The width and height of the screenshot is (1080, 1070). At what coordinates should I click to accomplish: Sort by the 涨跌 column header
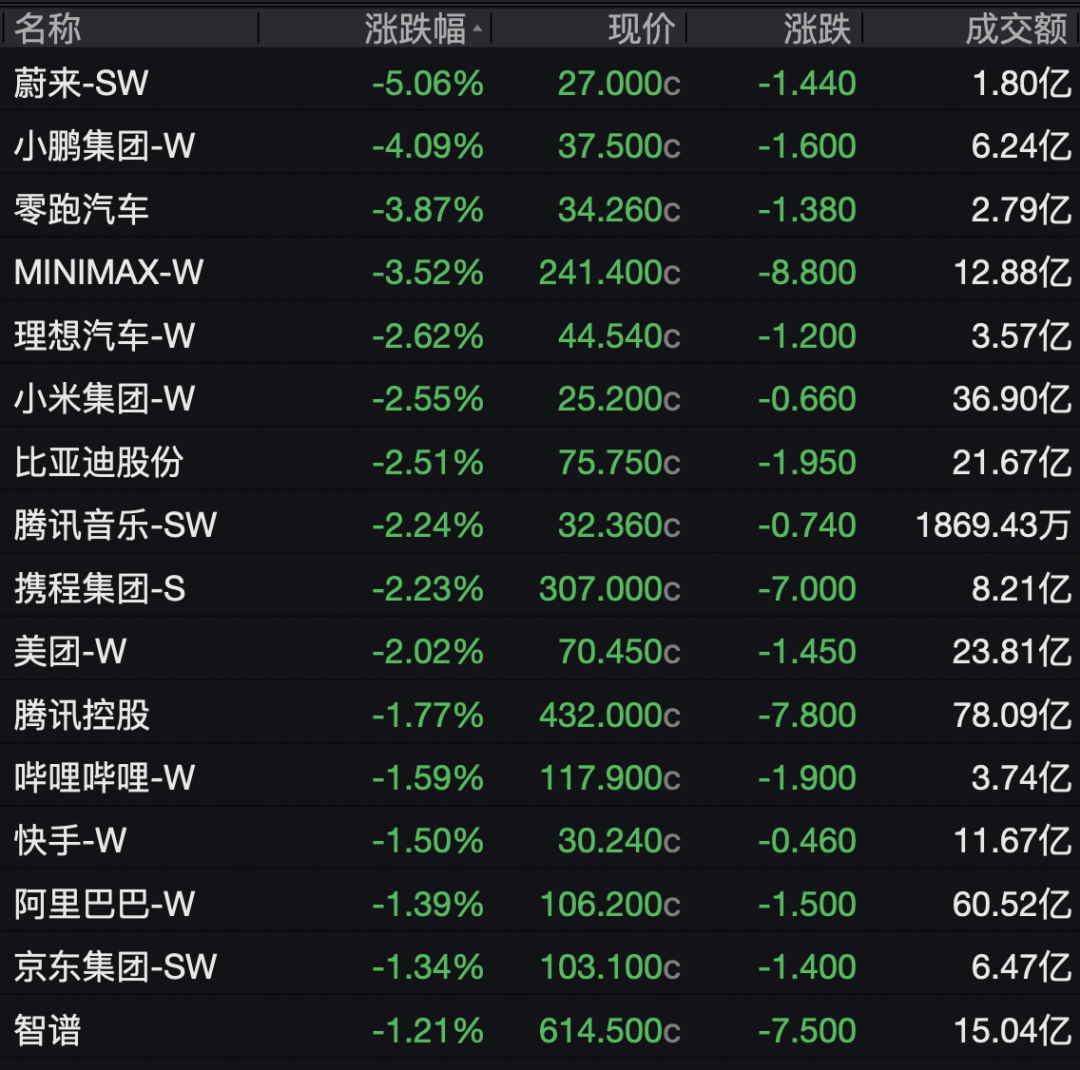click(817, 30)
